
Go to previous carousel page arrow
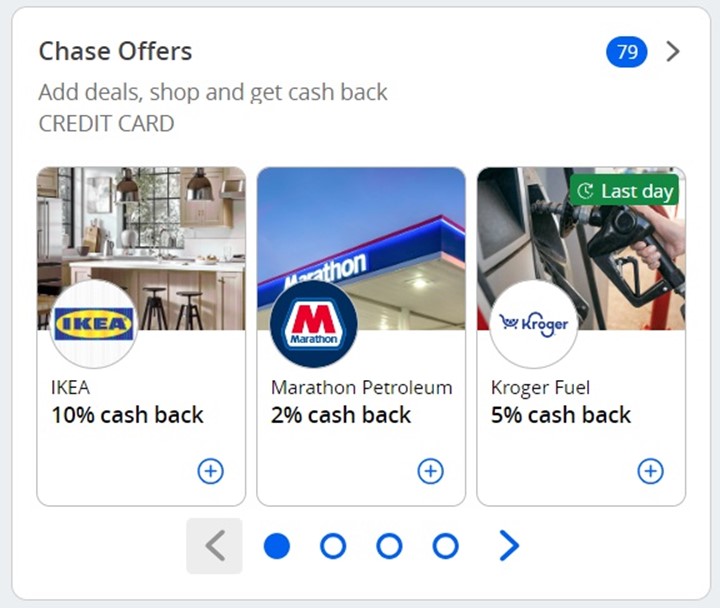(x=214, y=546)
